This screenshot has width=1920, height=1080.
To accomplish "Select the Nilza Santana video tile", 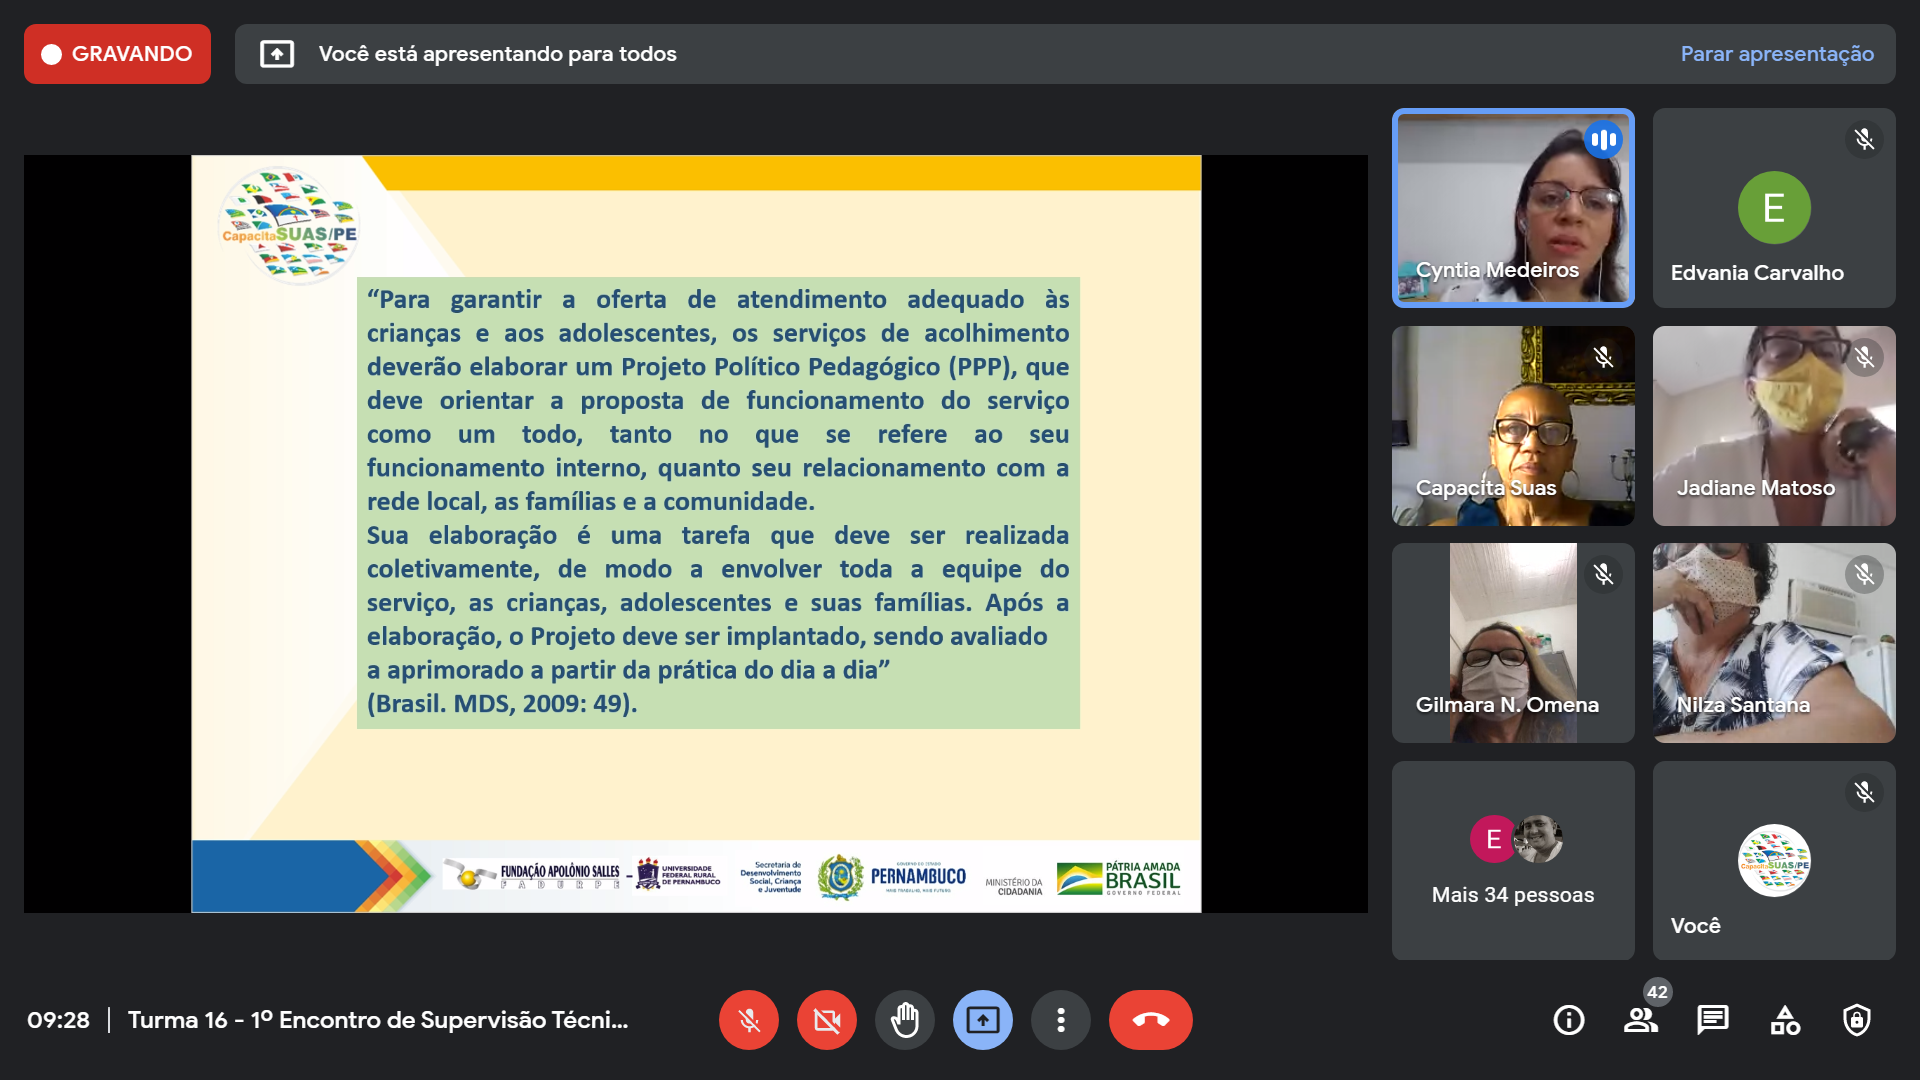I will point(1773,643).
